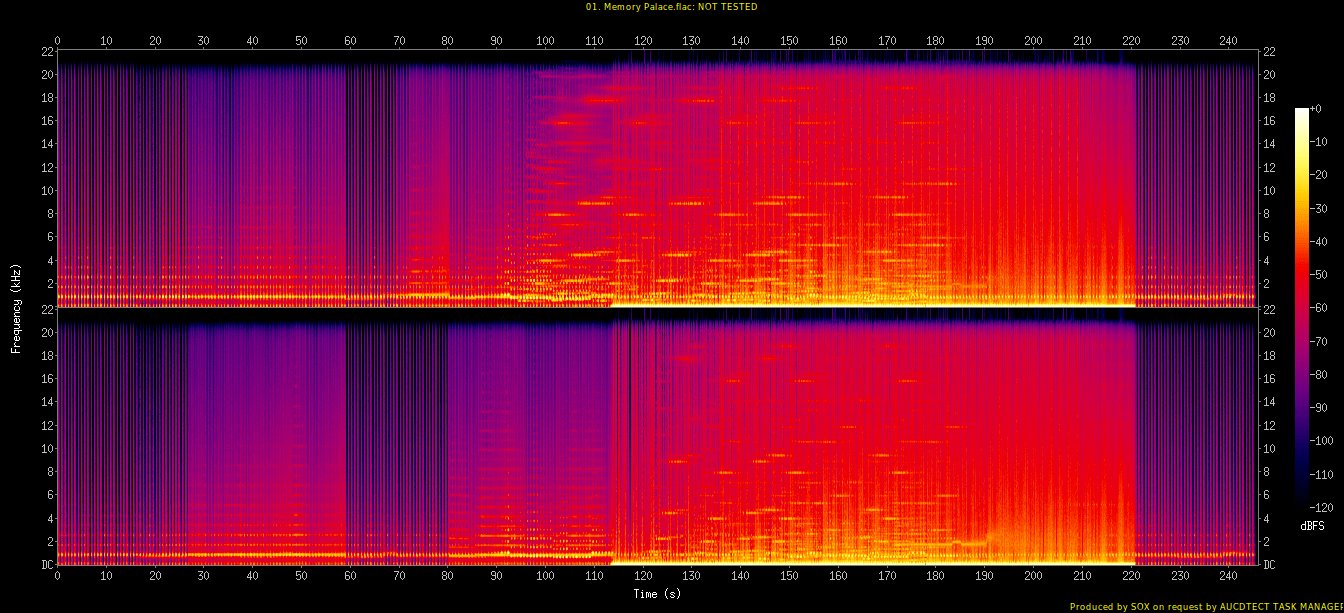This screenshot has height=613, width=1344.
Task: Click the "Time (s)" label below the spectrogram
Action: point(657,594)
